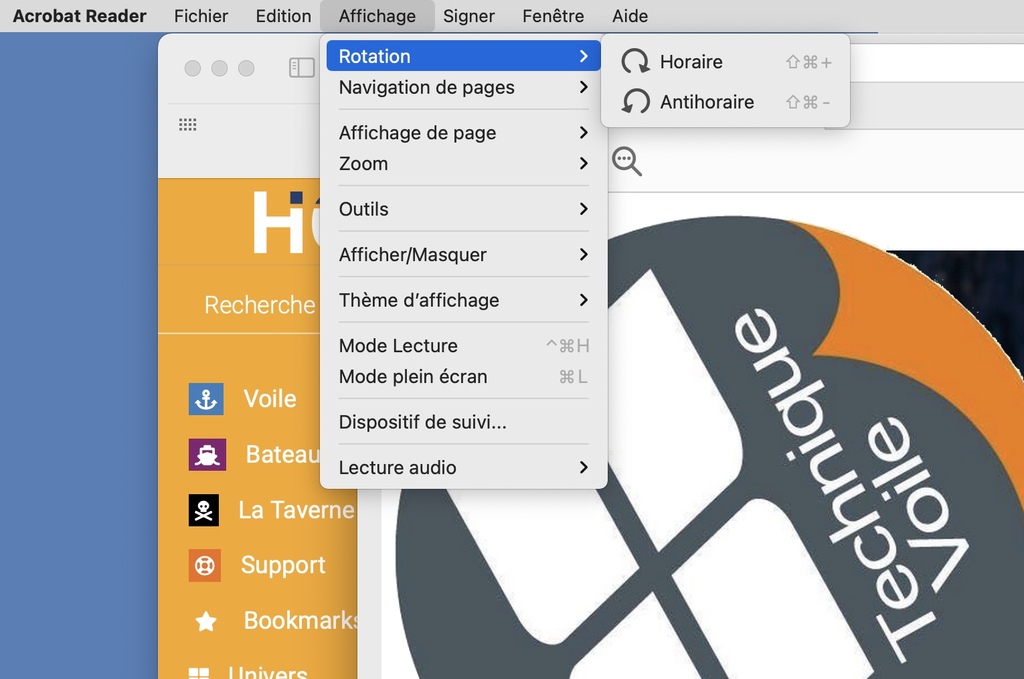Click the blue anchor icon beside Voile
The image size is (1024, 679).
206,399
